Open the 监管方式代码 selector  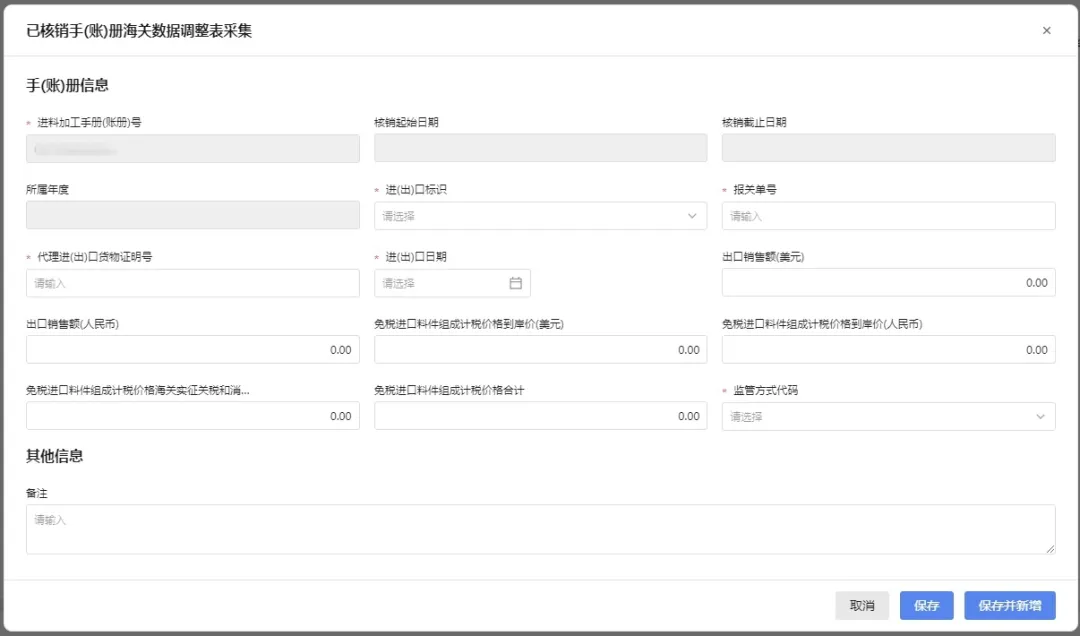(888, 416)
